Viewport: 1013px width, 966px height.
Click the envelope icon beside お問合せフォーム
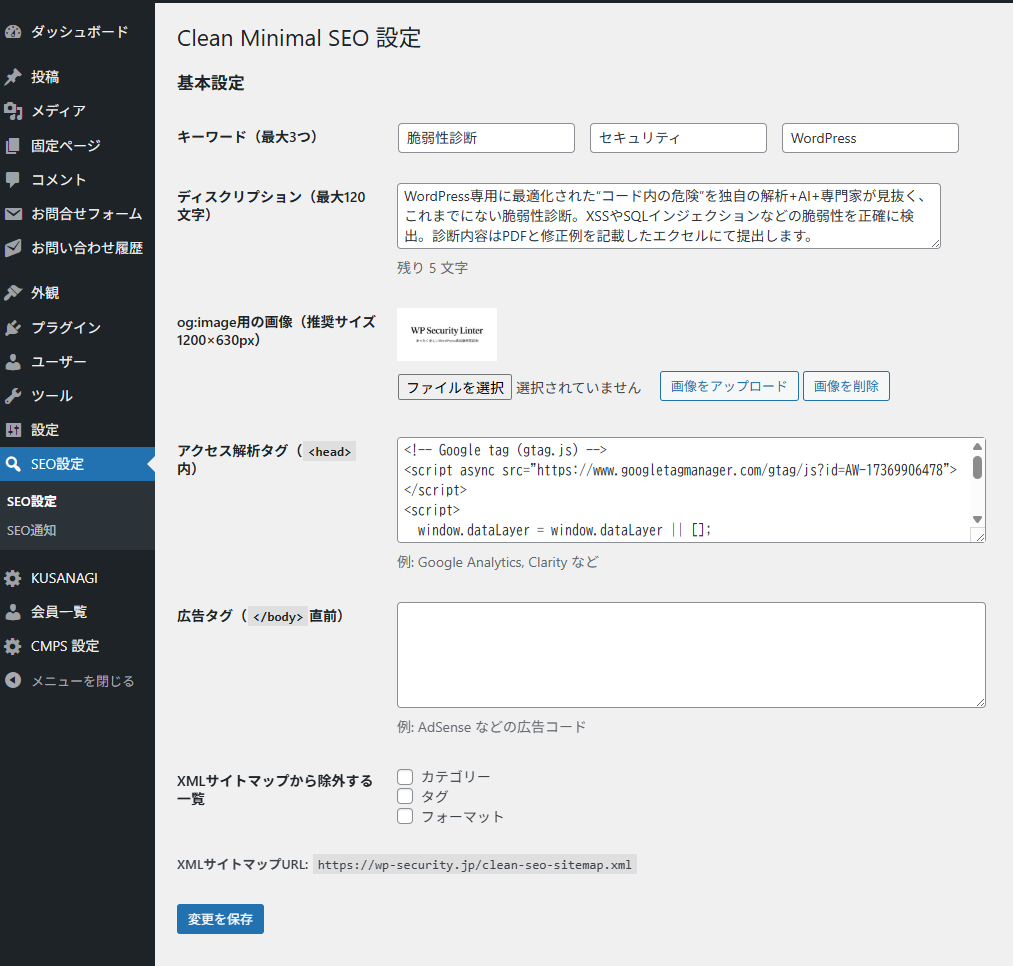13,214
